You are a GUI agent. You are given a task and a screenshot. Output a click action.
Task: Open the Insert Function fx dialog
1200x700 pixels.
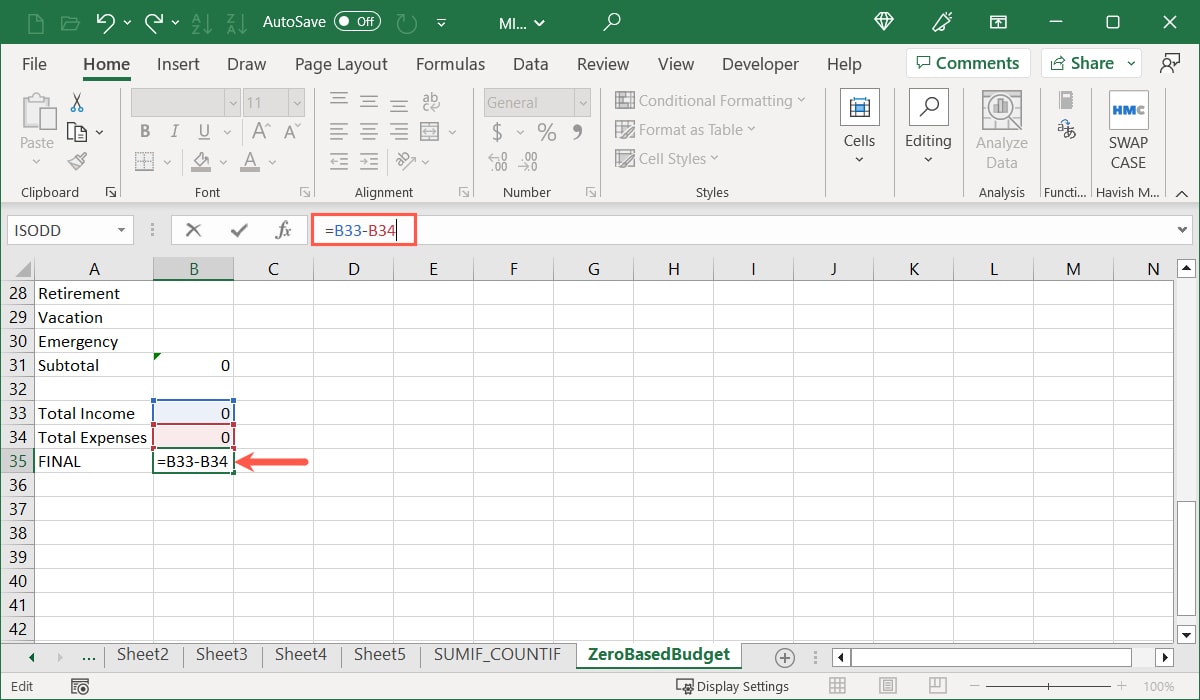[283, 230]
